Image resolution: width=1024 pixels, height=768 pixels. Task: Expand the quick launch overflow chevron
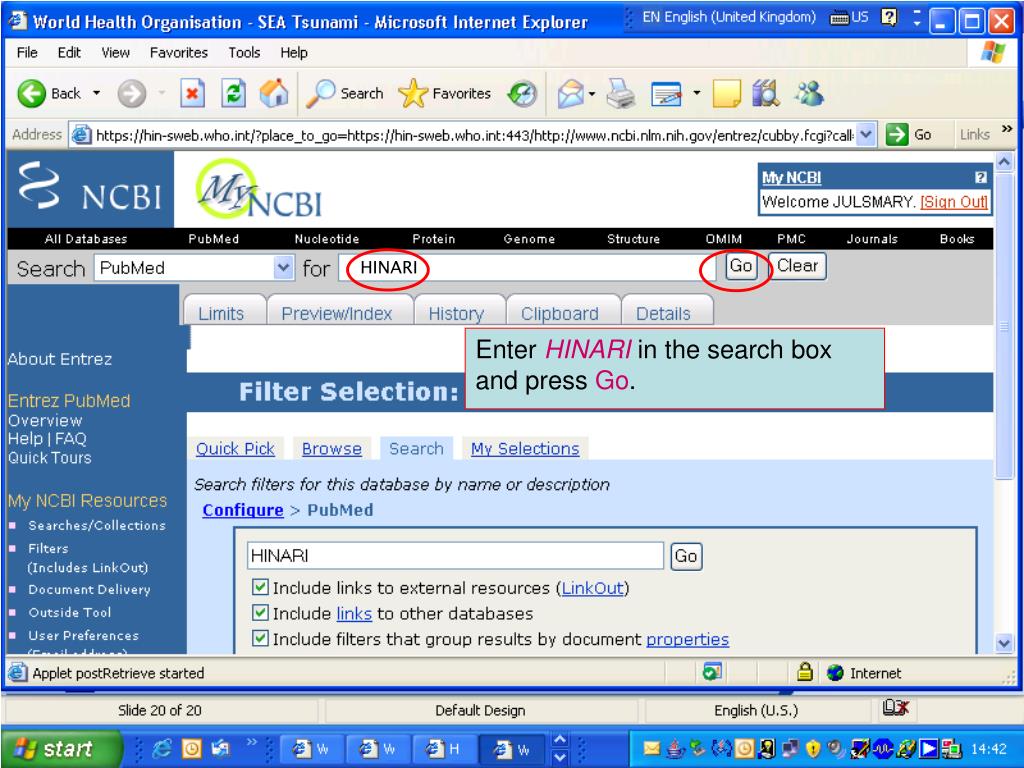pos(251,742)
